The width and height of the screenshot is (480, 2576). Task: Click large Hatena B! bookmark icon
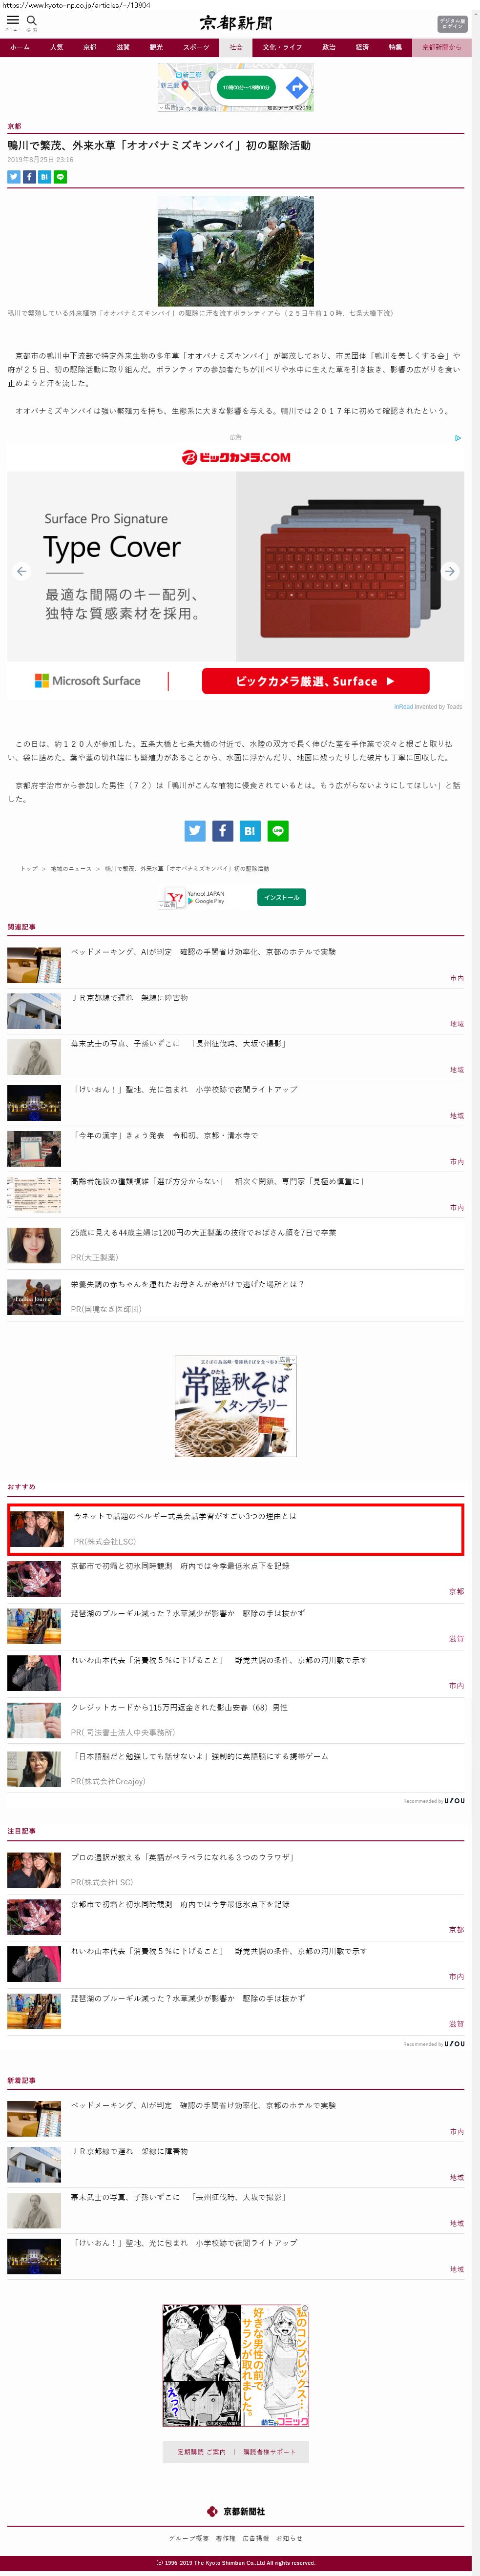click(x=250, y=830)
